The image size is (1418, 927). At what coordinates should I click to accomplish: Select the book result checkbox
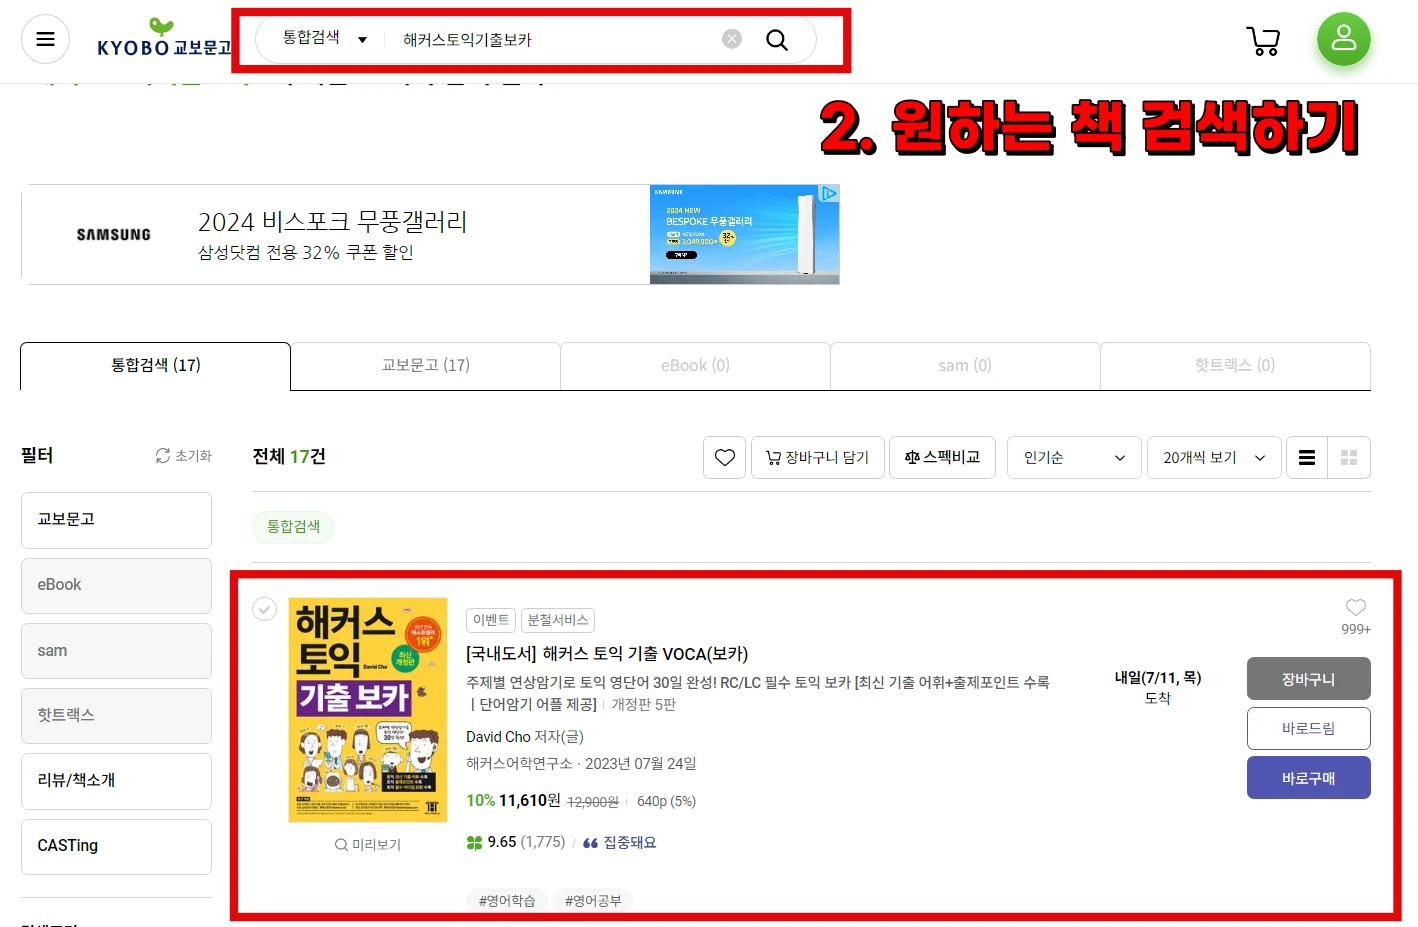point(264,609)
